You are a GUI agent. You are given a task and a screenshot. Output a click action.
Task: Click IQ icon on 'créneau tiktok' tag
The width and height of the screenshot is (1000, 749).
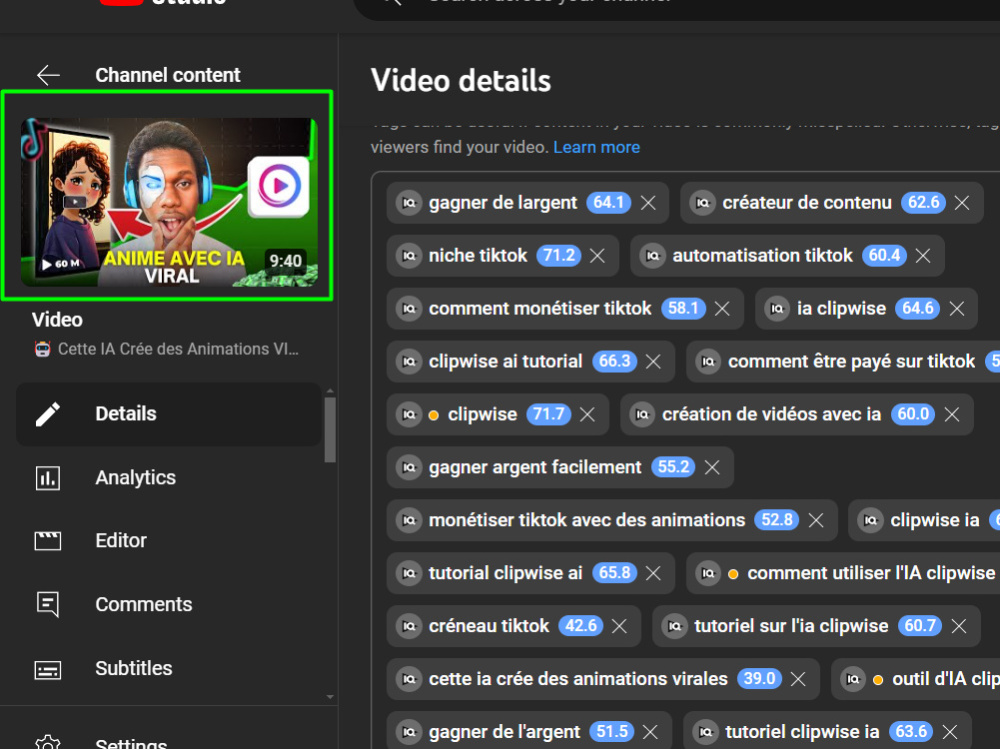point(409,627)
